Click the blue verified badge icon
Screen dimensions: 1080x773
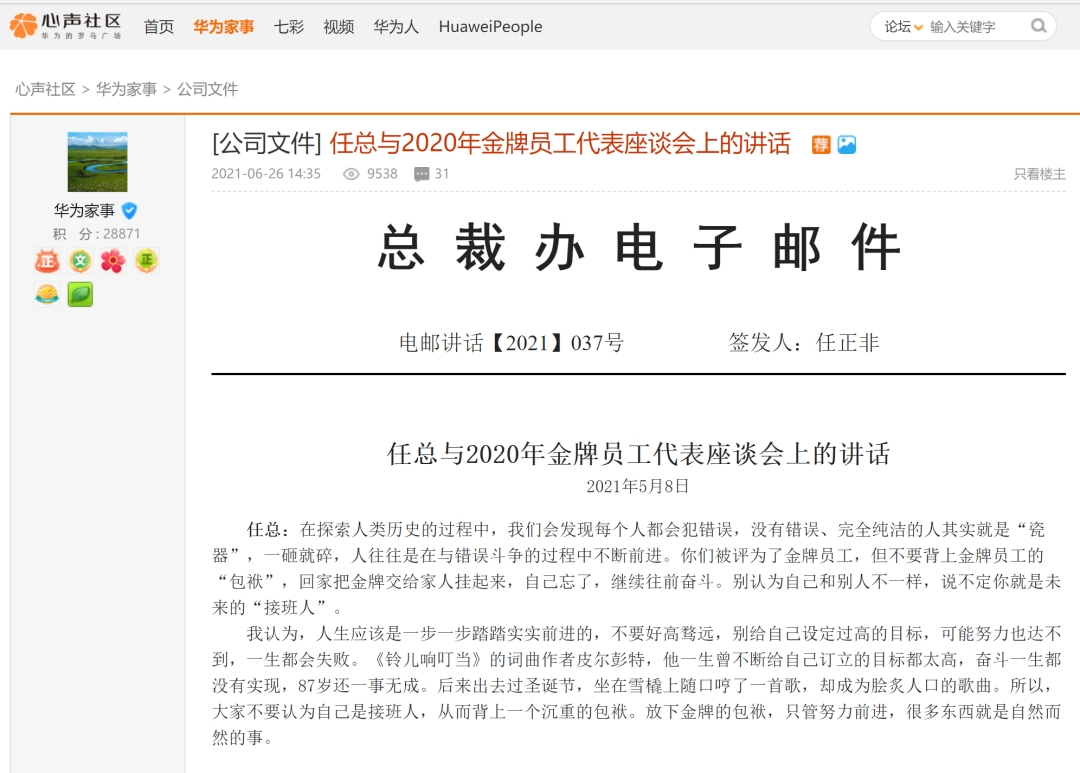coord(129,210)
